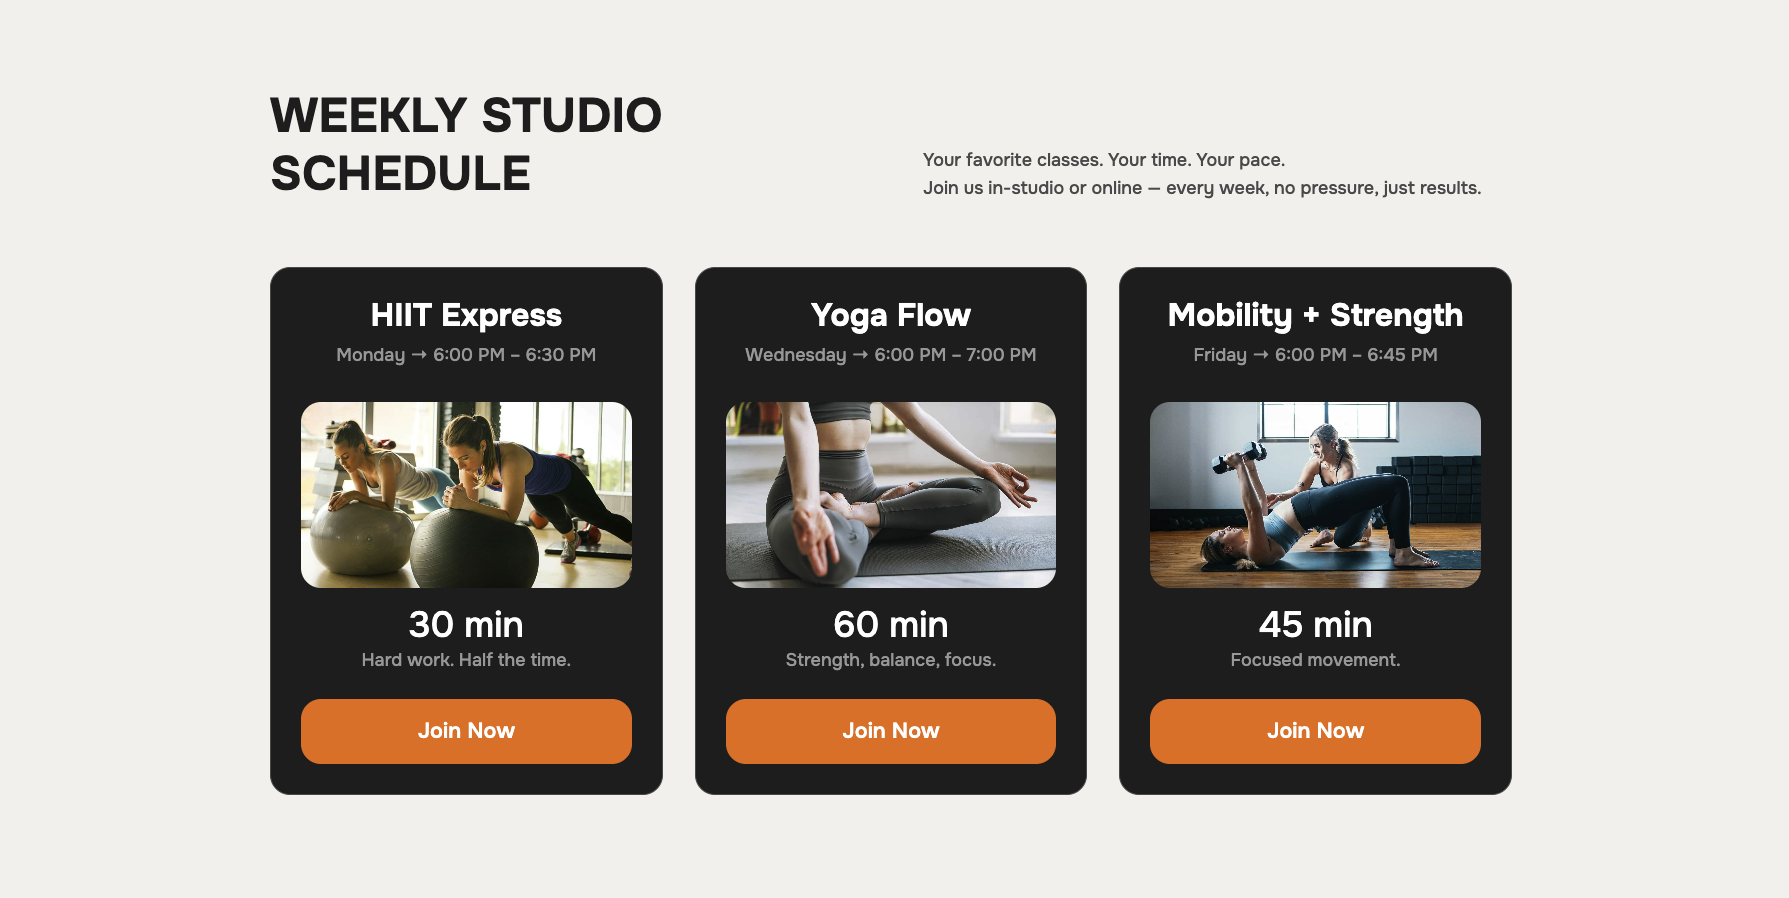This screenshot has height=898, width=1789.
Task: Click the 'Strength, balance, focus.' tagline
Action: pyautogui.click(x=890, y=660)
